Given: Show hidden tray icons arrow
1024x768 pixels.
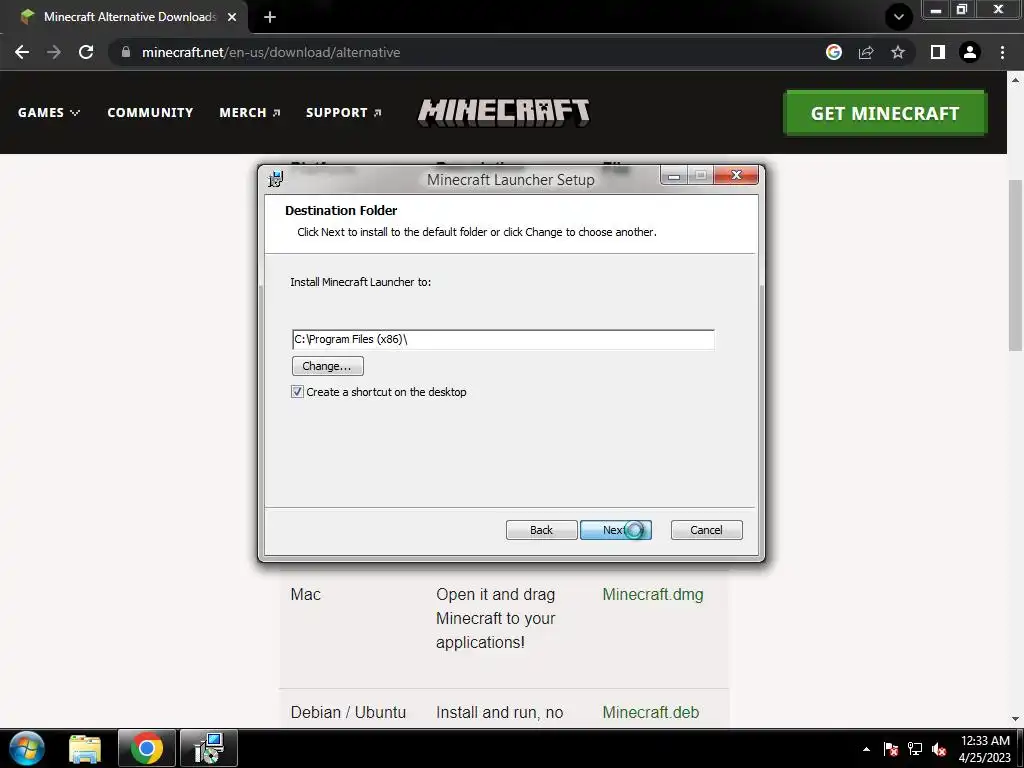Looking at the screenshot, I should point(867,749).
